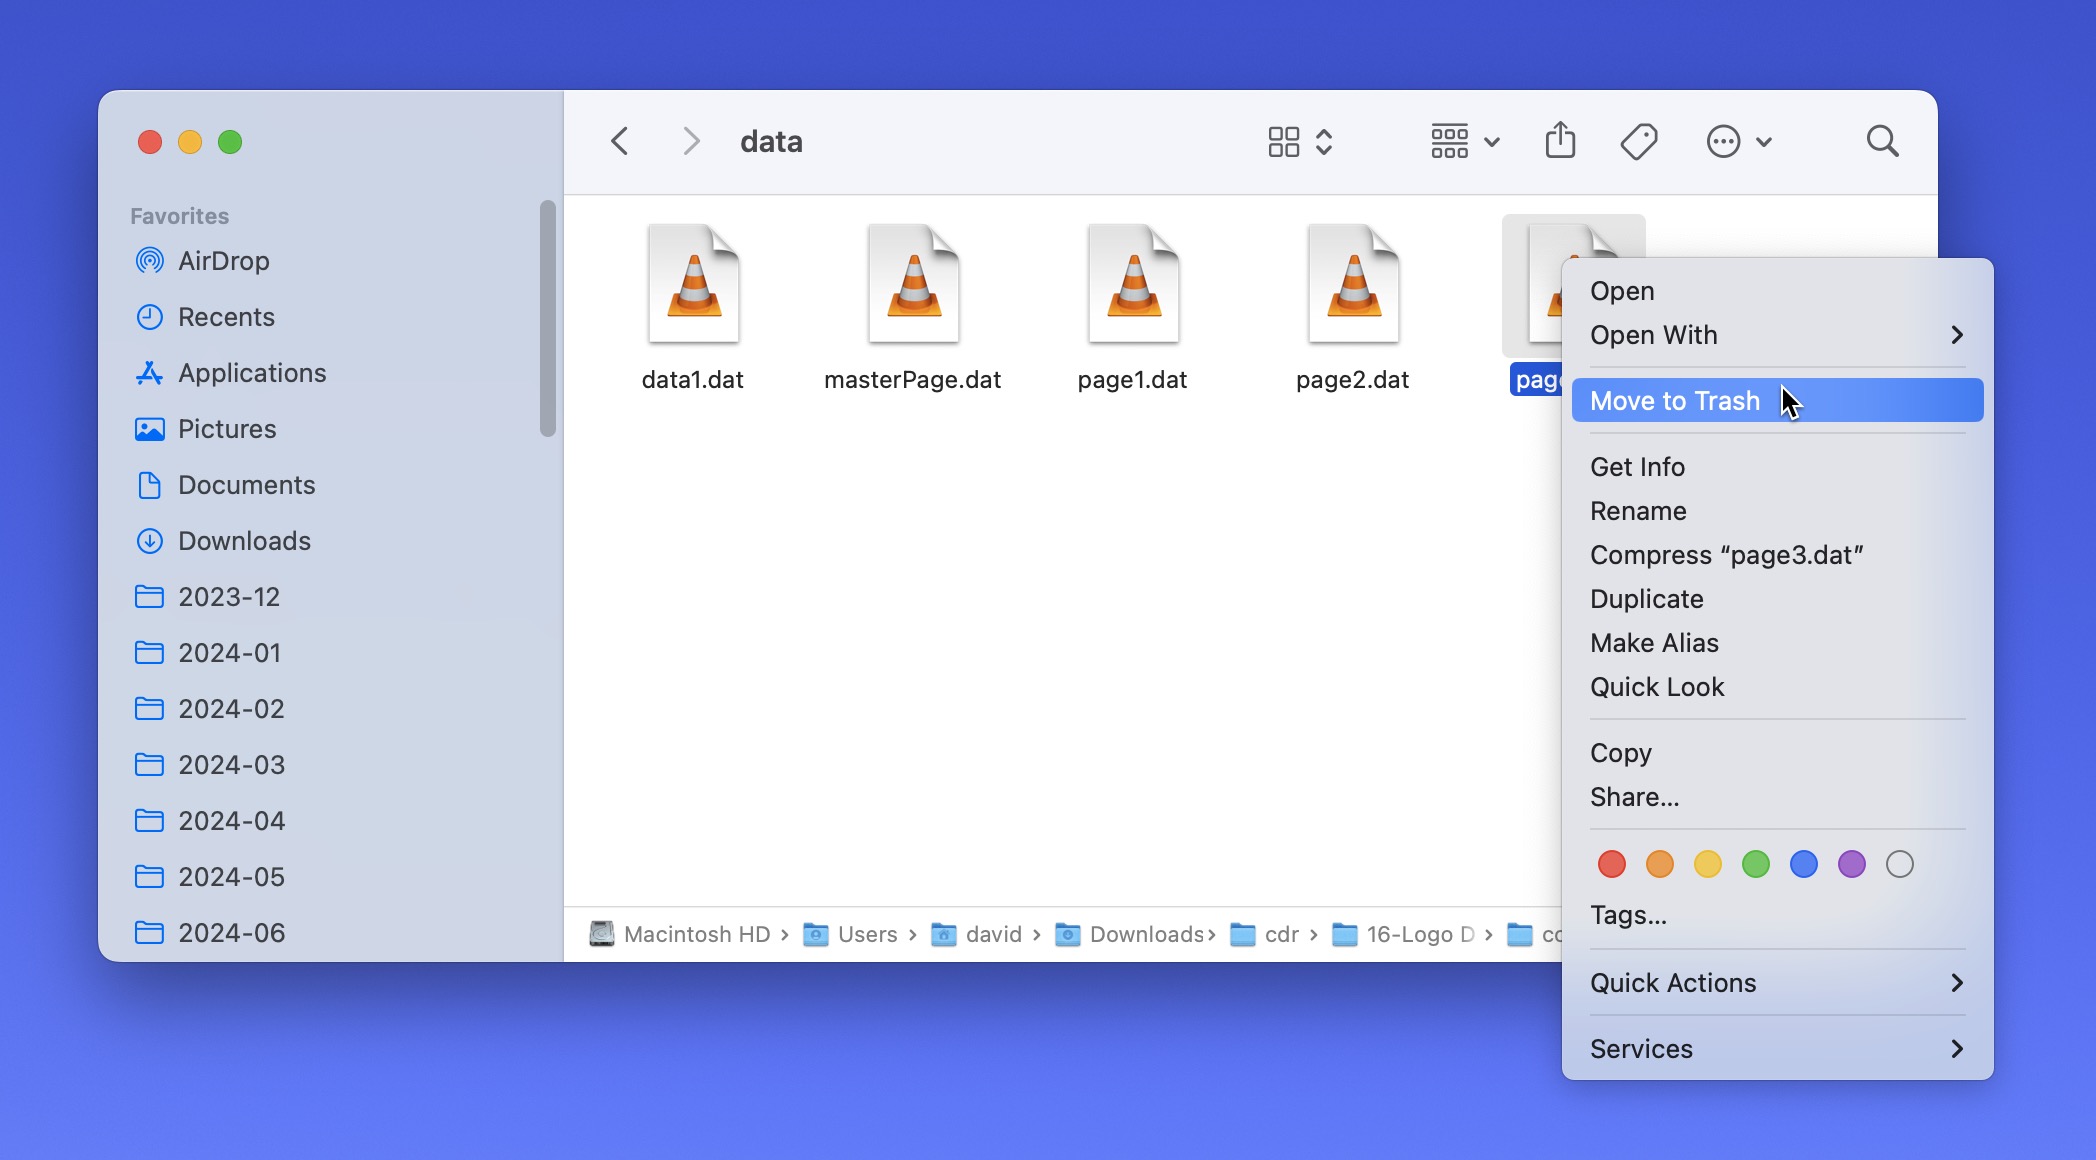
Task: Click the Downloads folder in sidebar
Action: (244, 540)
